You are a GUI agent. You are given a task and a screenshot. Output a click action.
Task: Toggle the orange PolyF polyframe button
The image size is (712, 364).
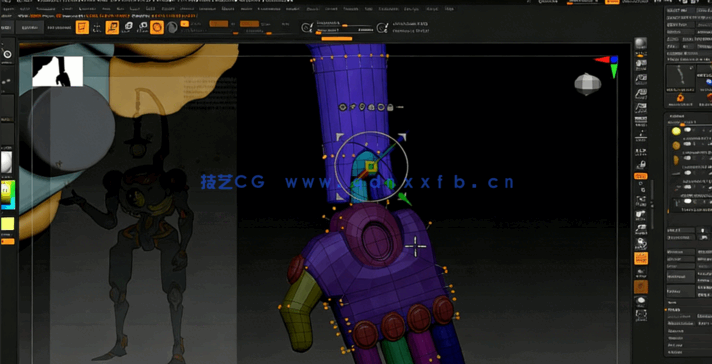tap(641, 258)
